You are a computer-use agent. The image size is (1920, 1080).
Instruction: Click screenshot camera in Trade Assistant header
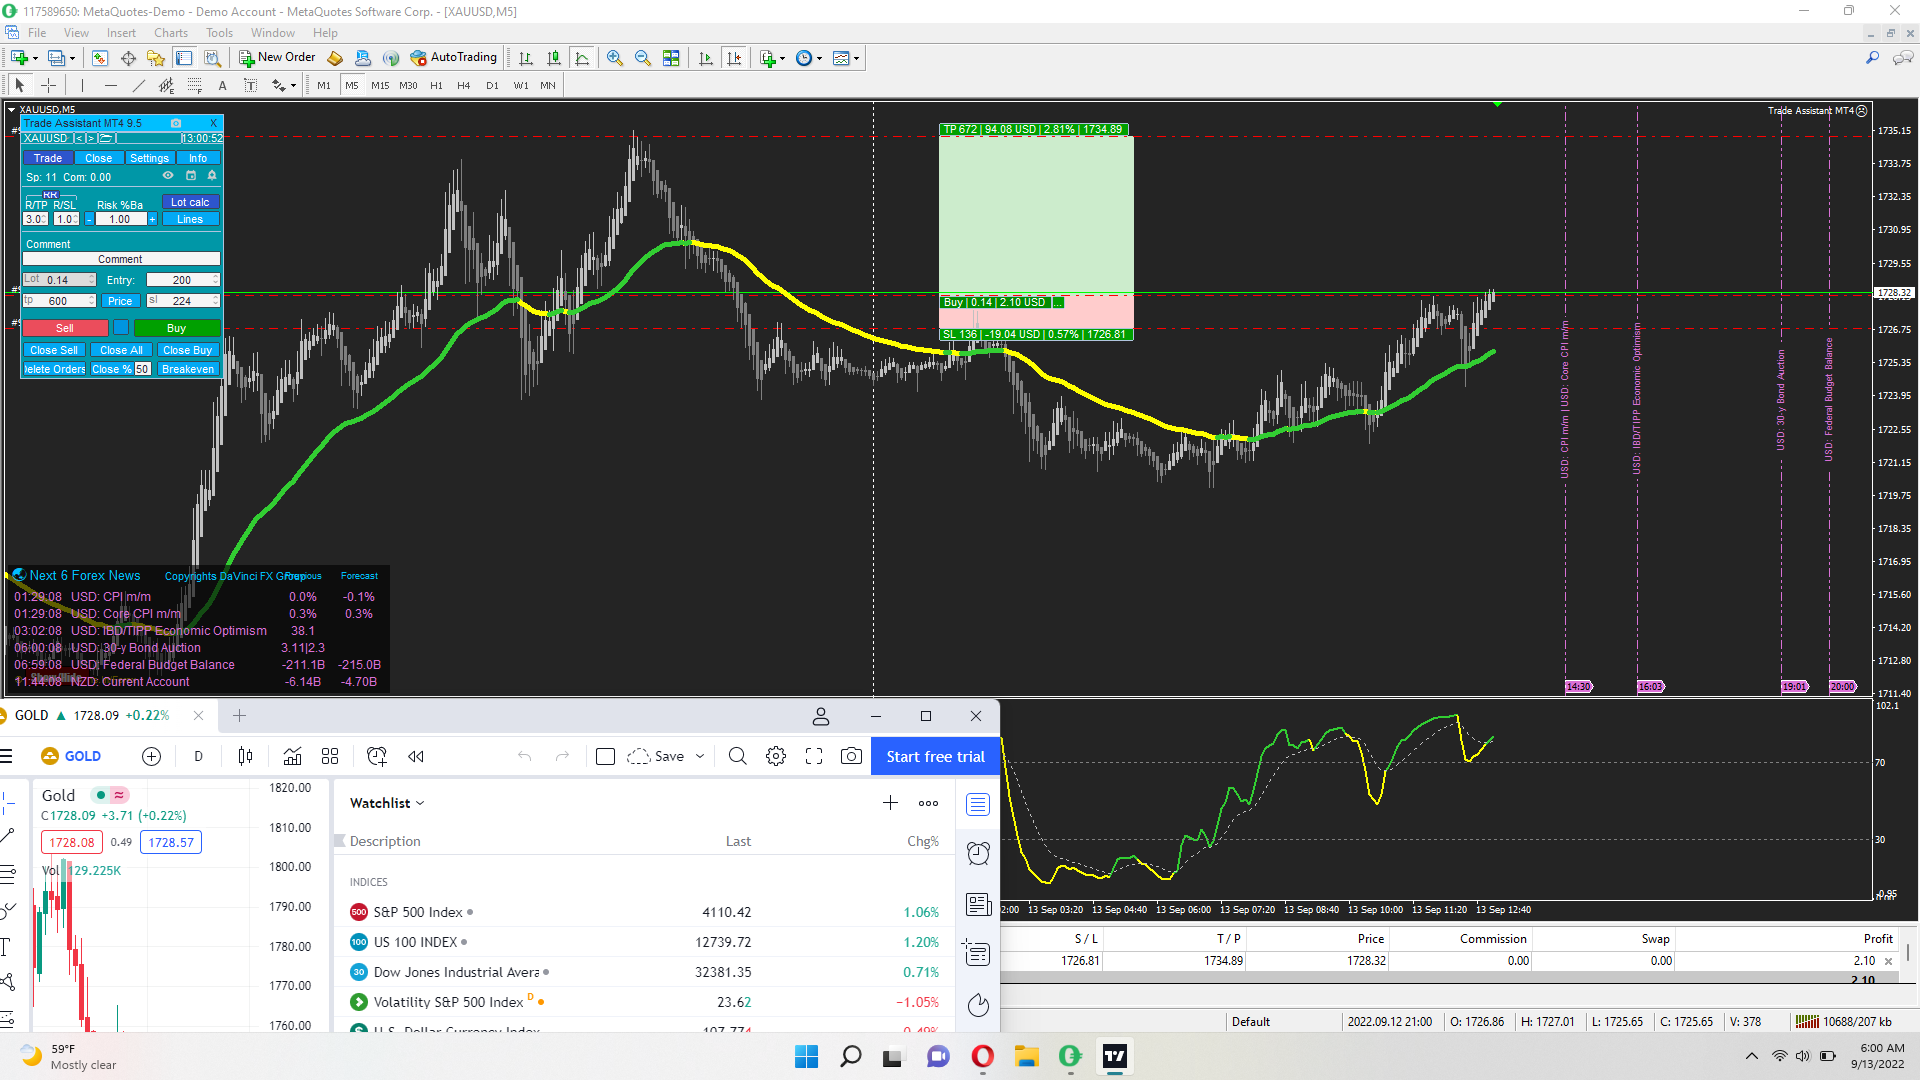point(176,123)
